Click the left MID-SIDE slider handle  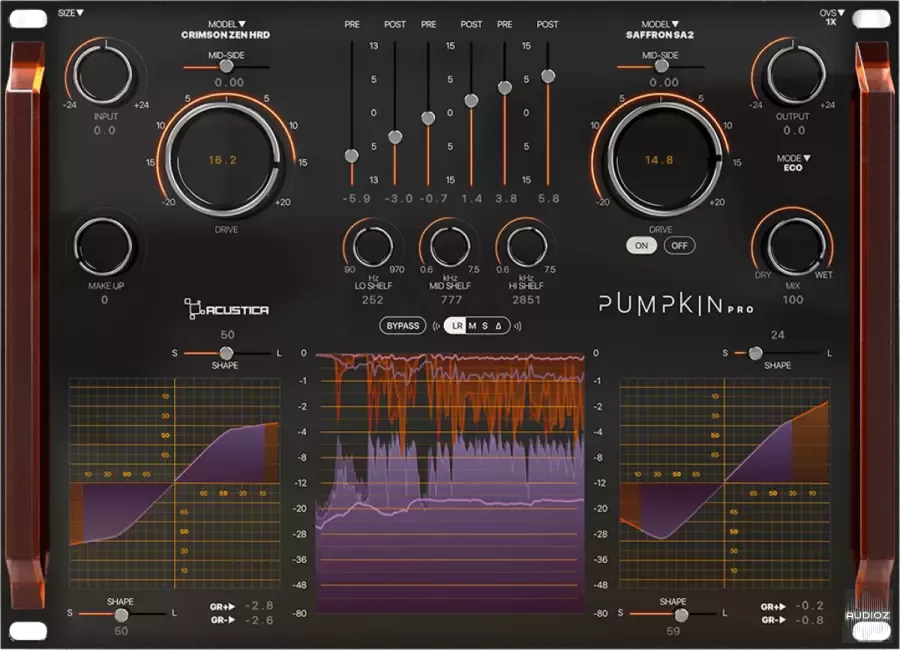[227, 66]
